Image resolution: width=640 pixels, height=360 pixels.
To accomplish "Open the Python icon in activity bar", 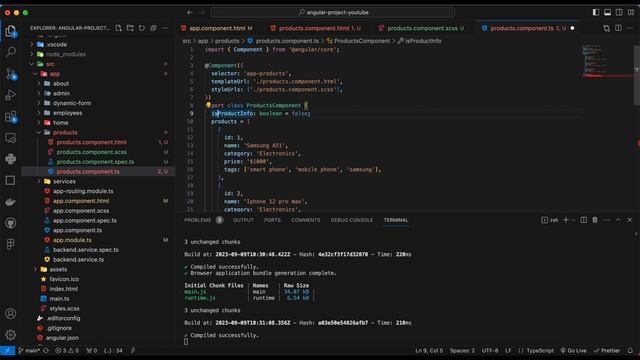I will (x=11, y=159).
